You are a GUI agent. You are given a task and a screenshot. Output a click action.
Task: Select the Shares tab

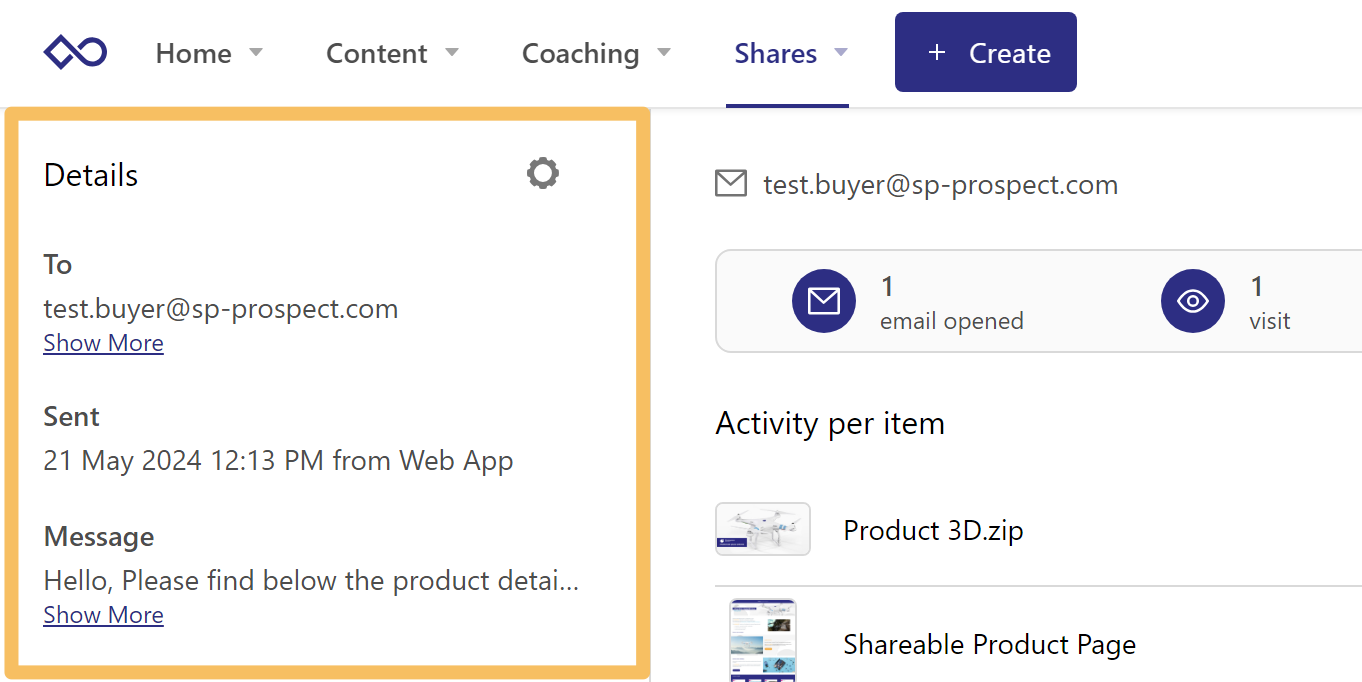point(776,53)
